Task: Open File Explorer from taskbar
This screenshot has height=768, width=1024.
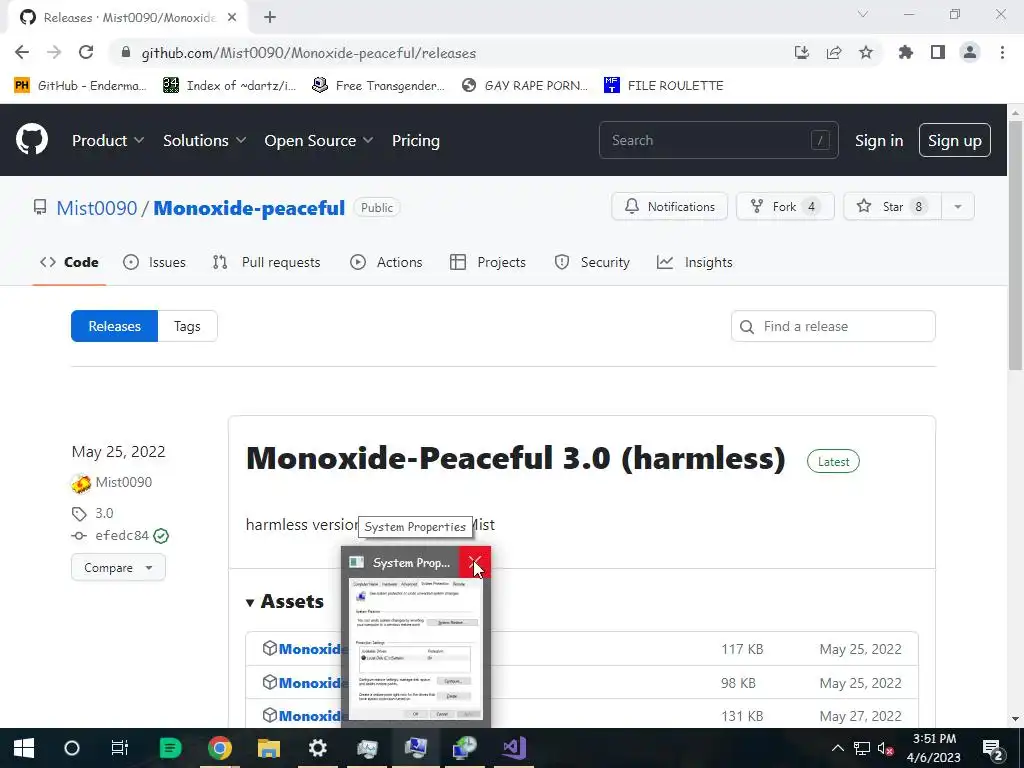Action: pos(268,748)
